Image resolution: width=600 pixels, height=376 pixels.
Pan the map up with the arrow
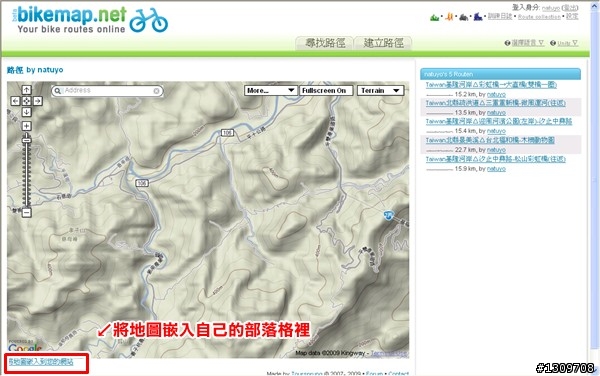tap(26, 90)
